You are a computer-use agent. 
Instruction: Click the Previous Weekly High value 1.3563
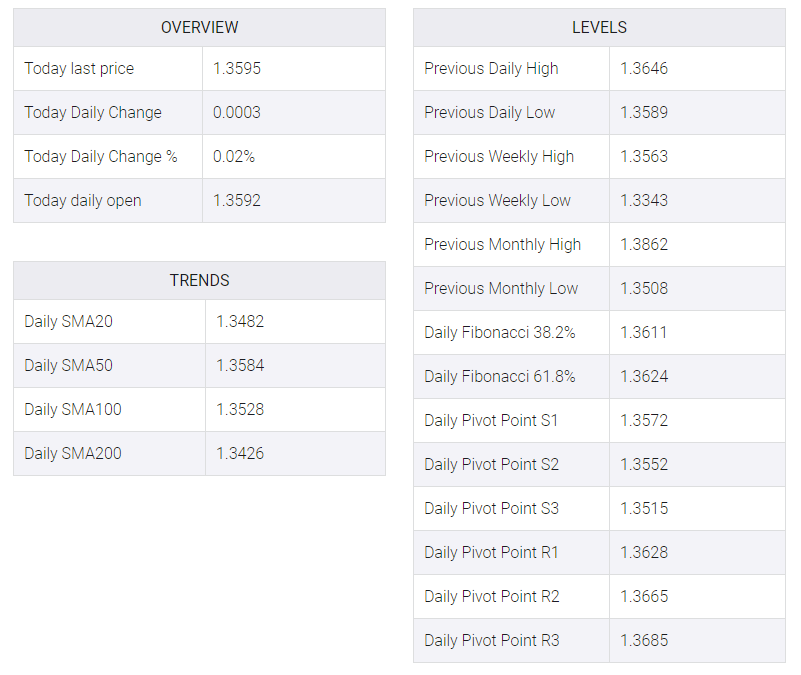pyautogui.click(x=644, y=156)
